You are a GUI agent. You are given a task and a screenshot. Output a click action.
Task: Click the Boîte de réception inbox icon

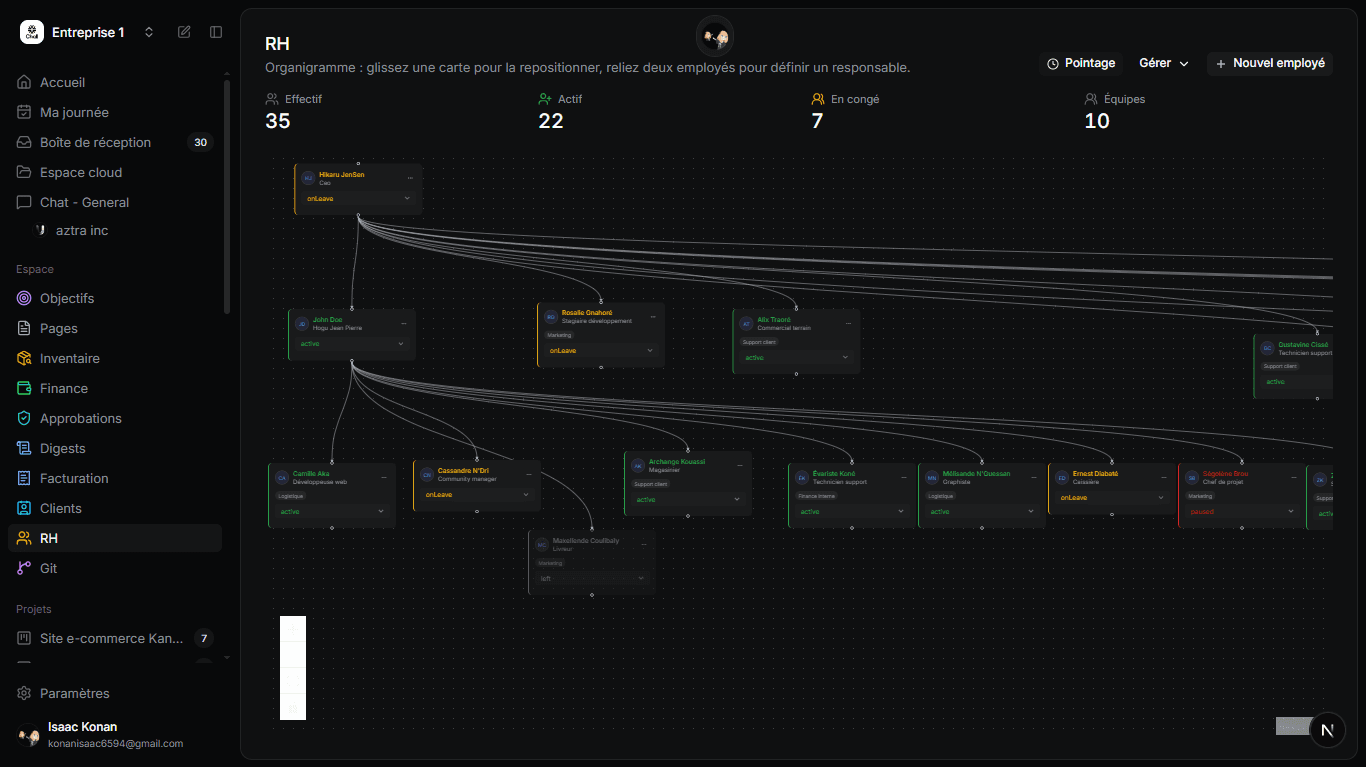pos(24,142)
